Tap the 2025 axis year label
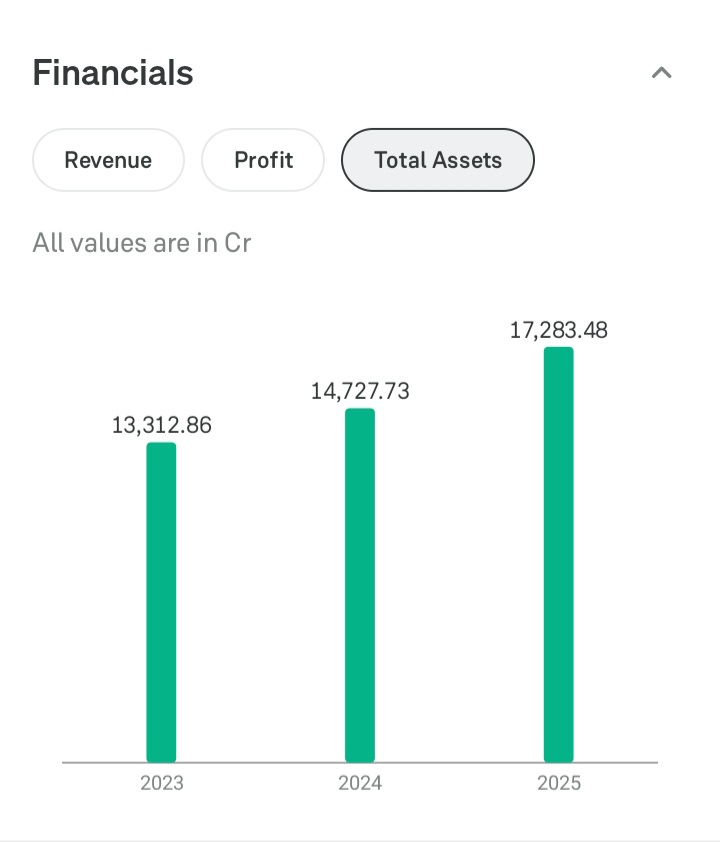The height and width of the screenshot is (842, 720). [x=559, y=783]
